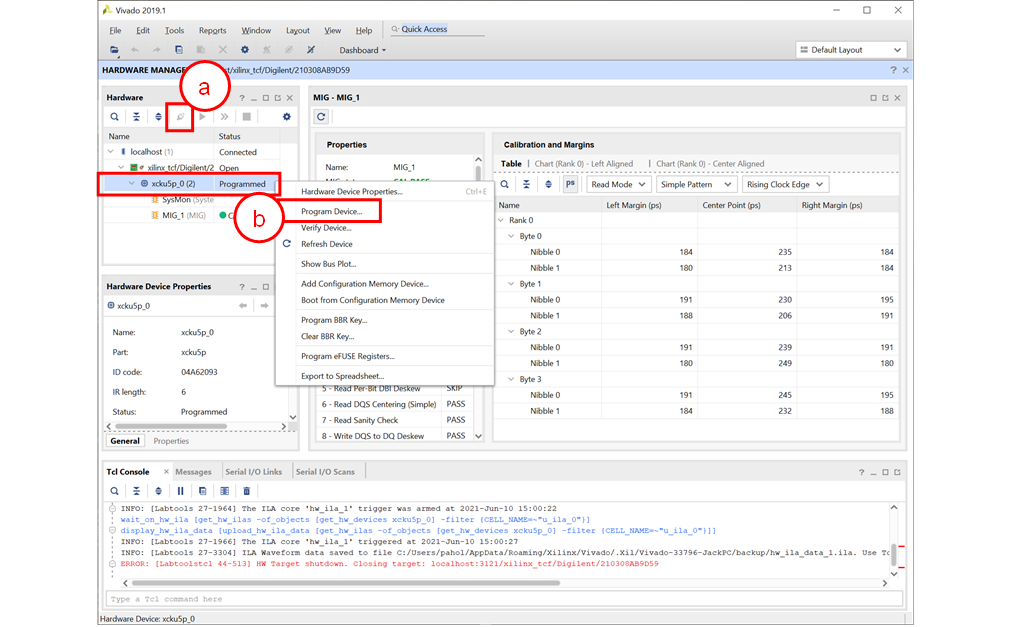The image size is (1015, 627).
Task: Search in the Tcl Console
Action: tap(115, 491)
